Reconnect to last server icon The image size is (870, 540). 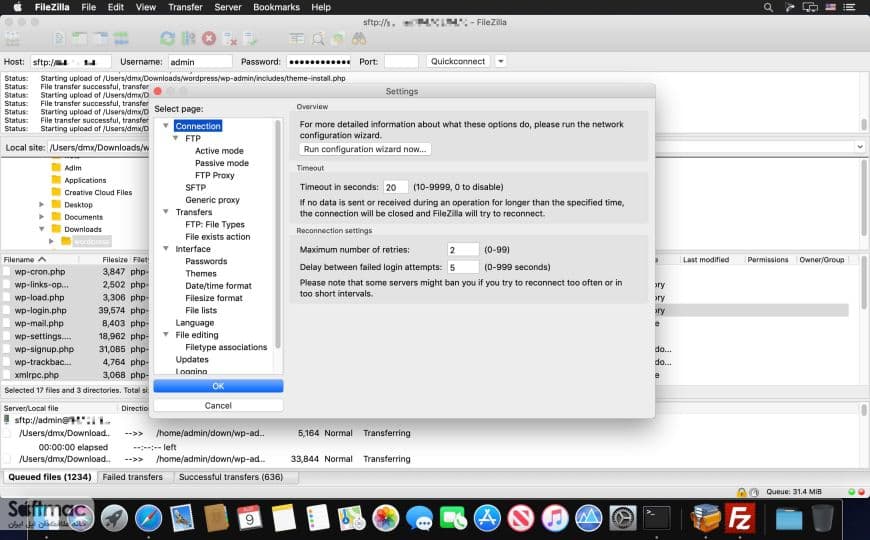point(250,39)
